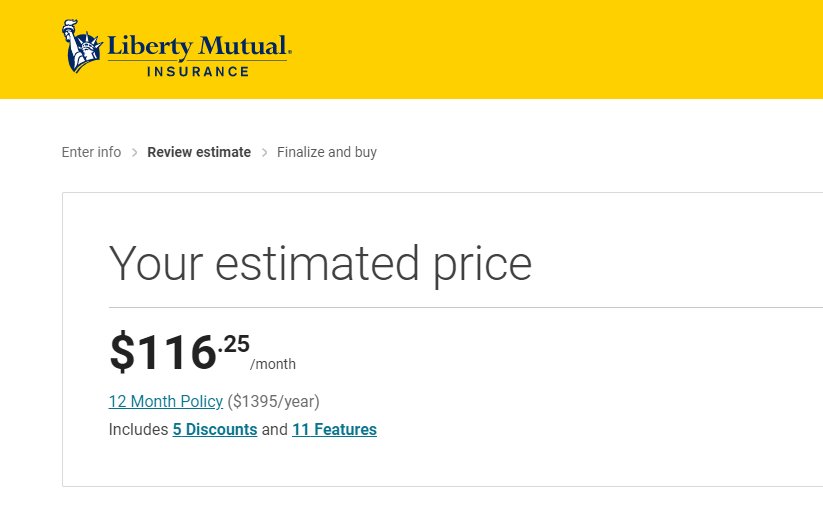
Task: Click the word Includes before discounts
Action: (x=138, y=429)
